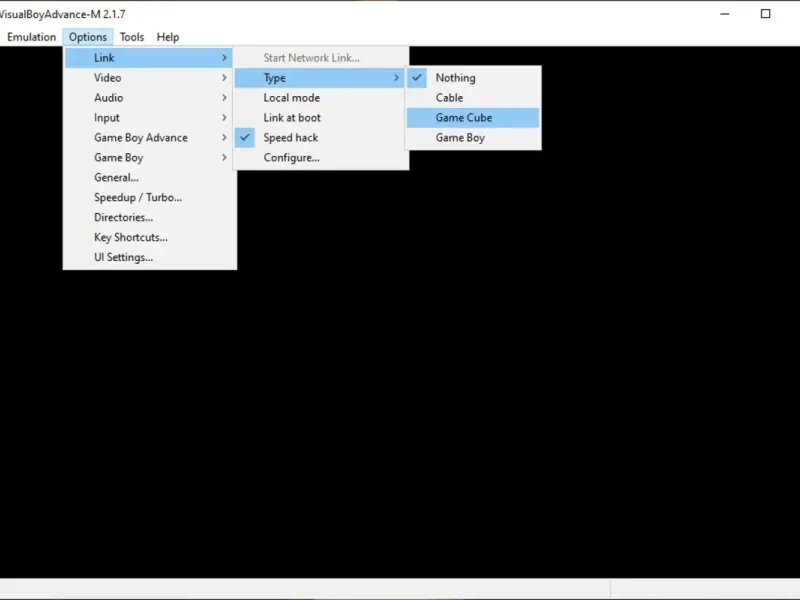The image size is (800, 600).
Task: Expand the Game Boy Advance submenu
Action: pos(149,137)
